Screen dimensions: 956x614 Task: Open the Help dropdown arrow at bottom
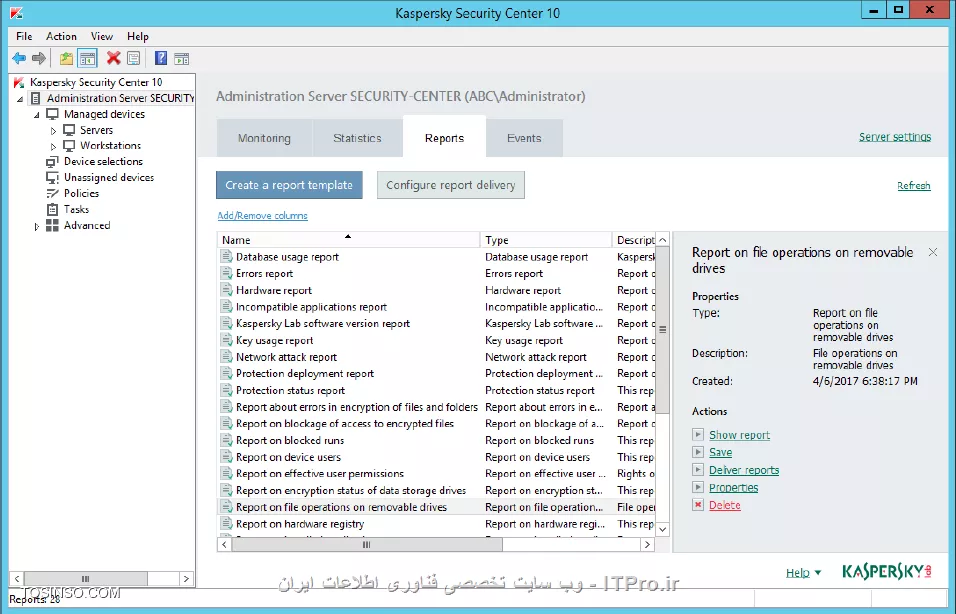coord(818,573)
